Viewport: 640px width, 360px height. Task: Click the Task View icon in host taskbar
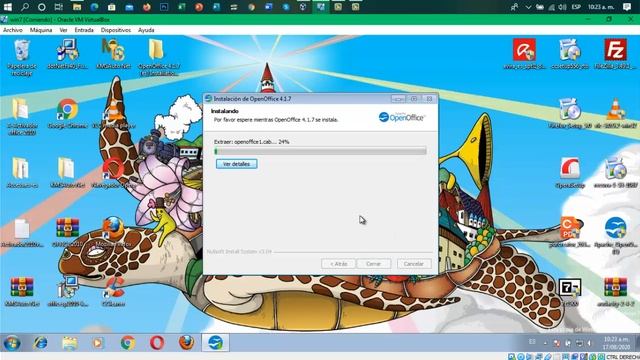59,7
